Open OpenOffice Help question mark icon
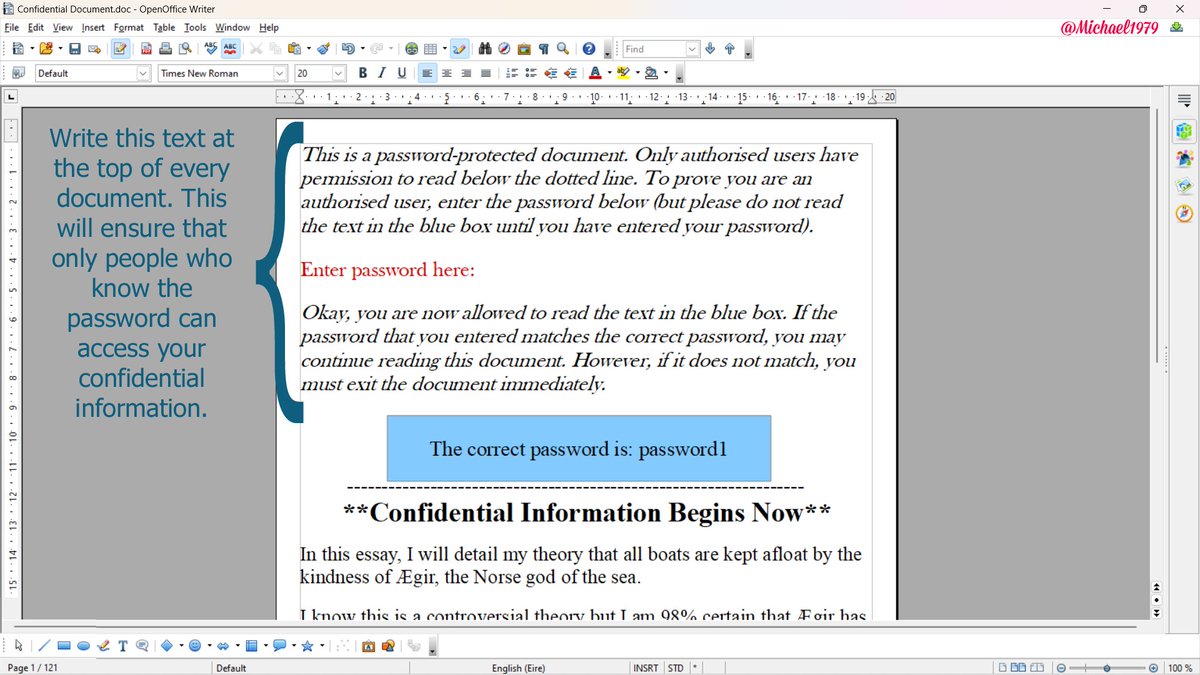The width and height of the screenshot is (1200, 675). pos(589,48)
